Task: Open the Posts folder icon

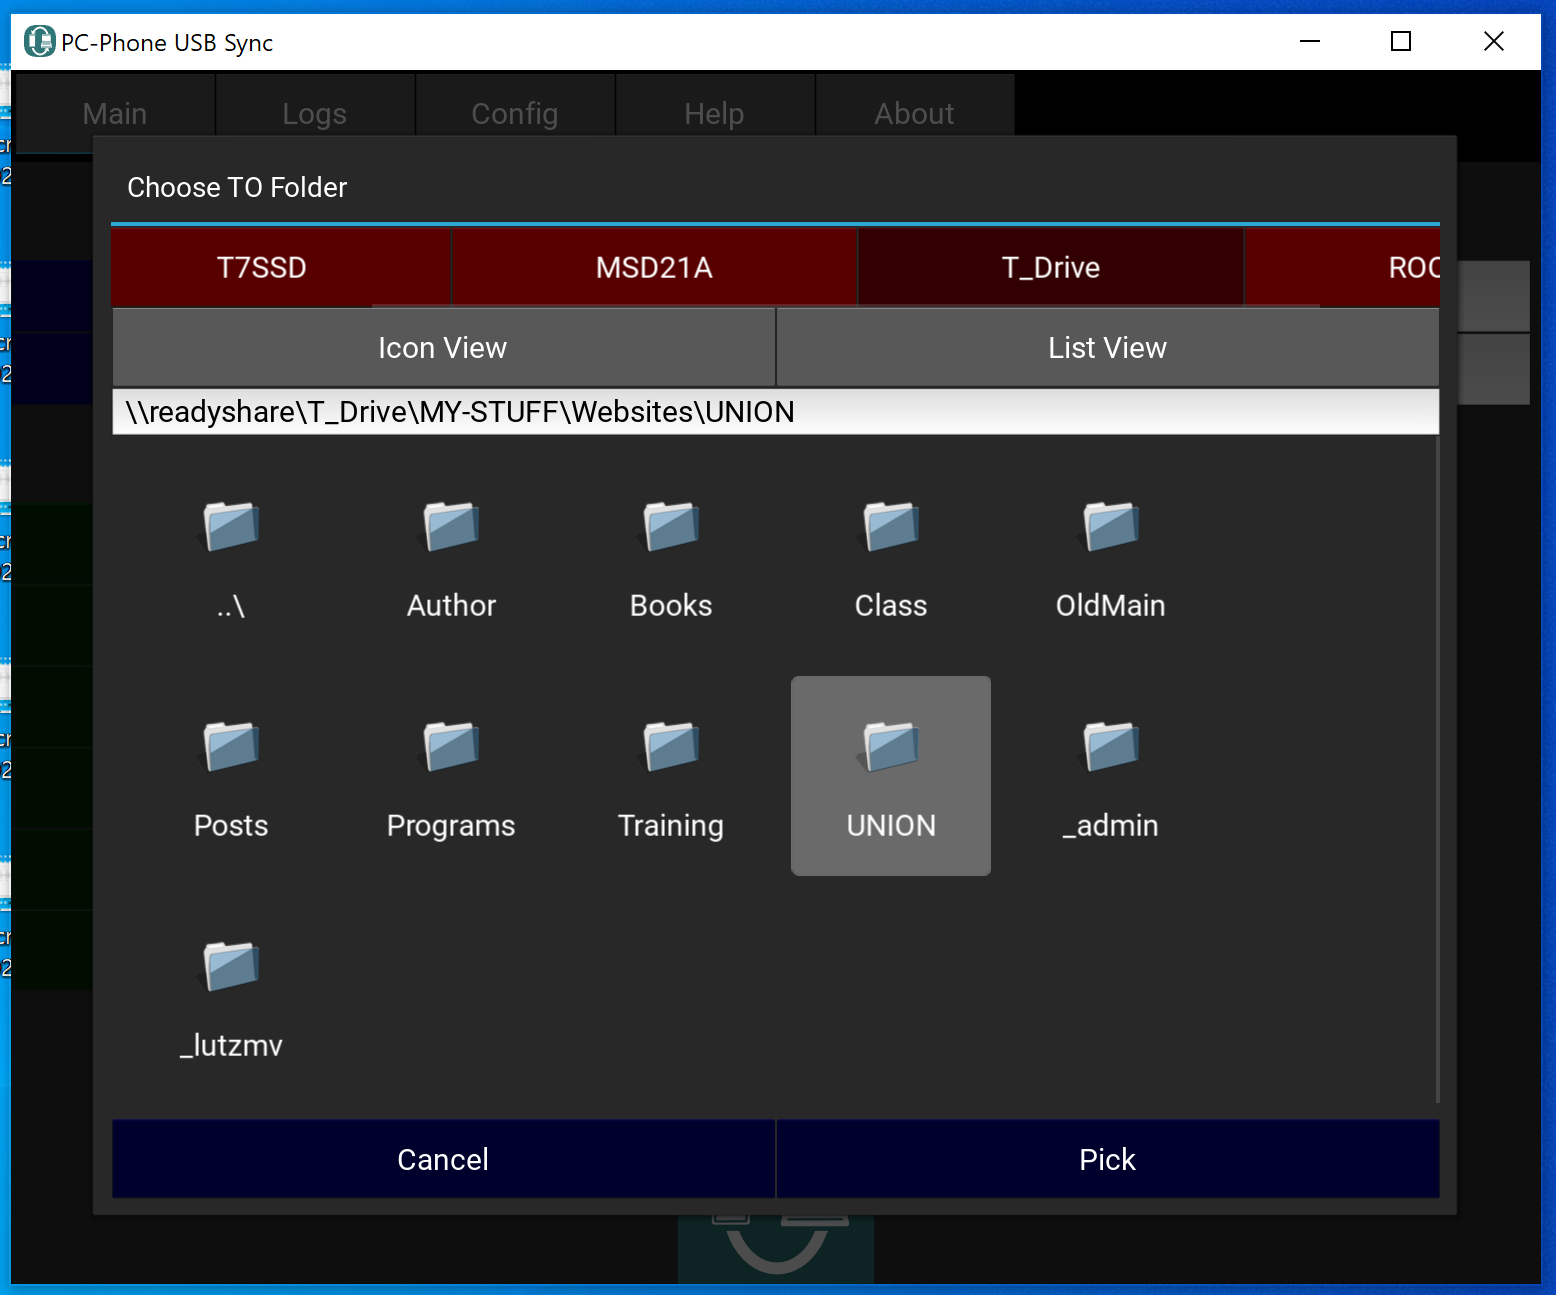Action: coord(231,746)
